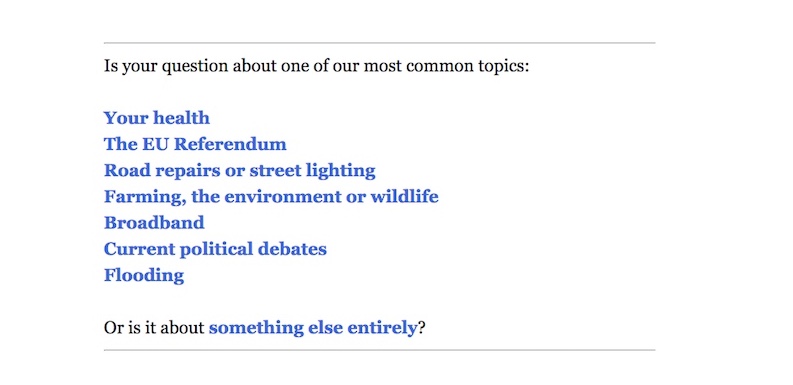The image size is (793, 385).
Task: Click the word 'Referendum' in the EU link
Action: pos(230,144)
